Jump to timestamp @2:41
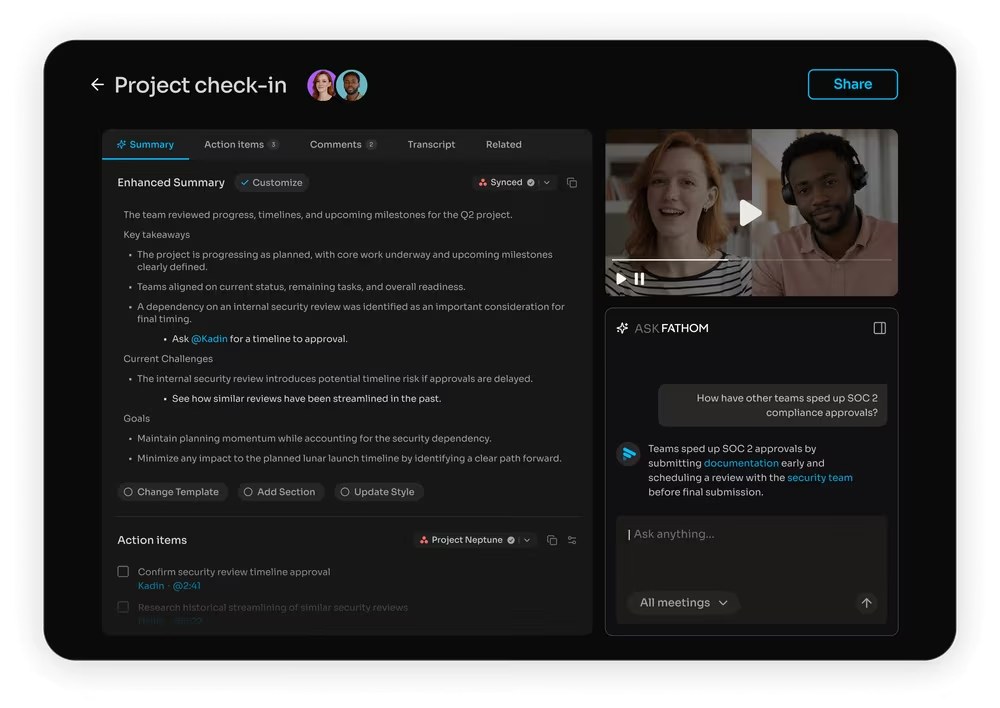Image resolution: width=1000 pixels, height=708 pixels. (x=186, y=586)
